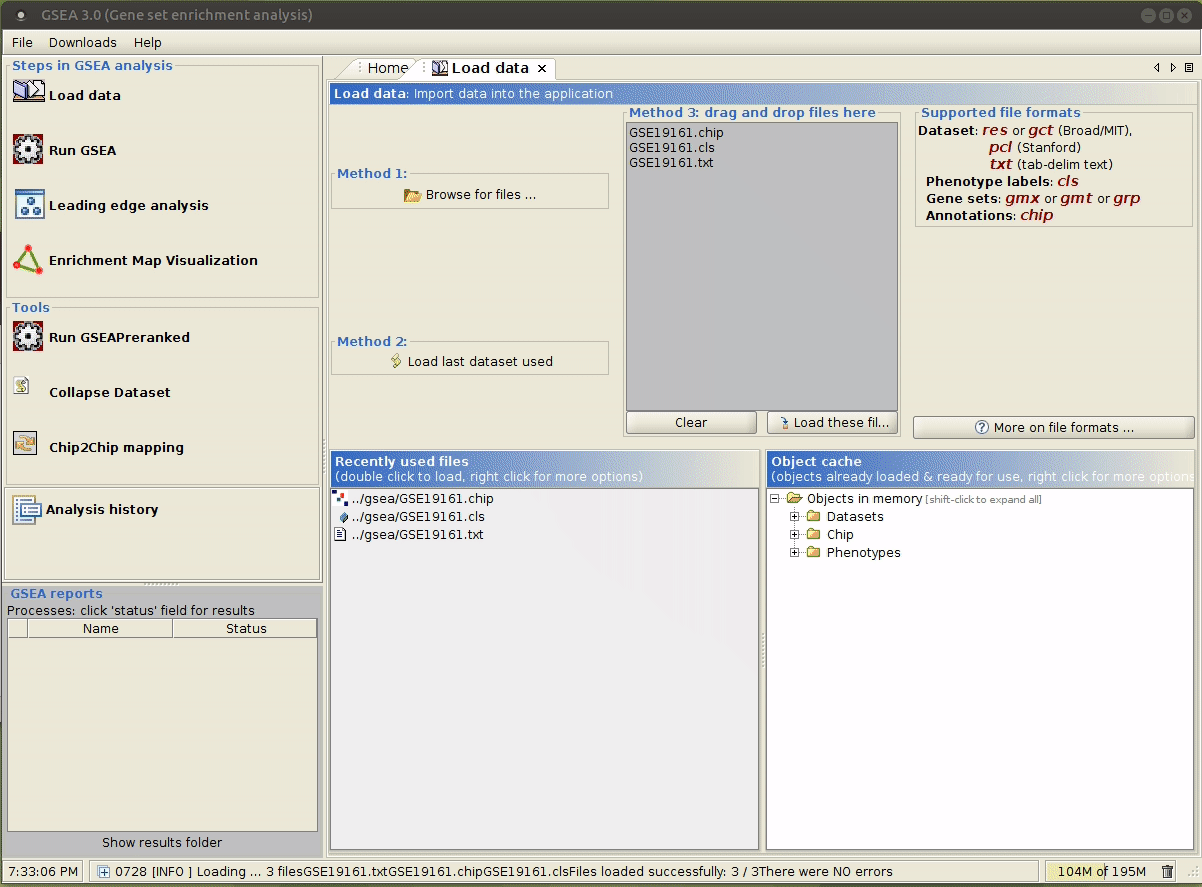This screenshot has height=887, width=1202.
Task: Click the memory usage progress bar
Action: 1100,871
